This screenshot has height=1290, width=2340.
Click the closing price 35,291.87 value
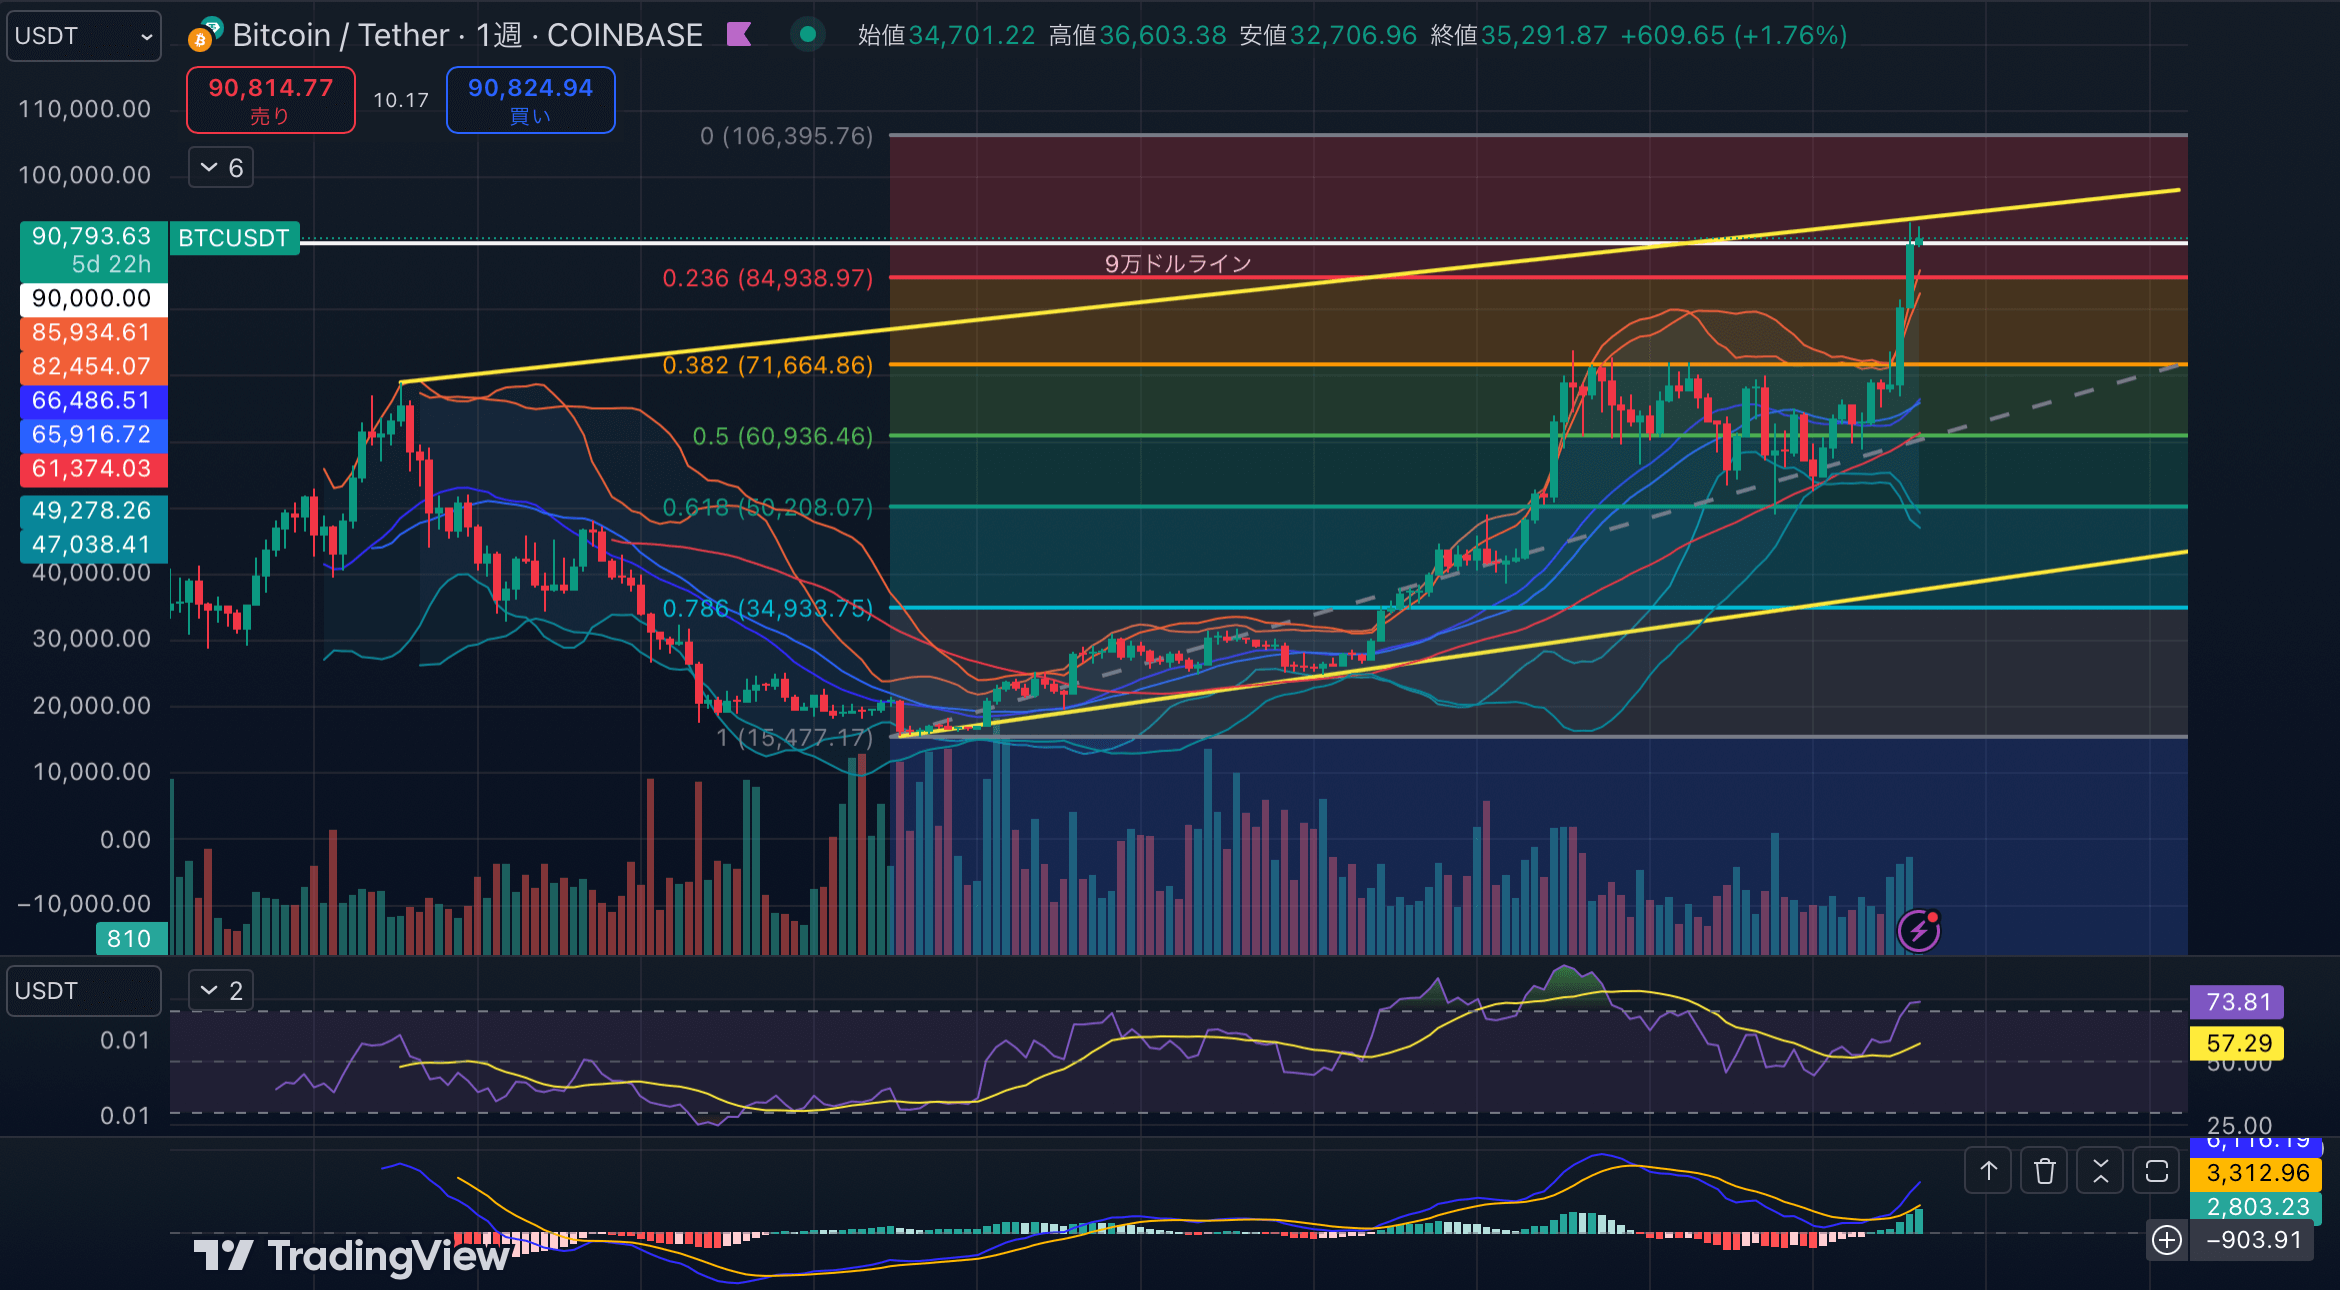coord(1544,35)
